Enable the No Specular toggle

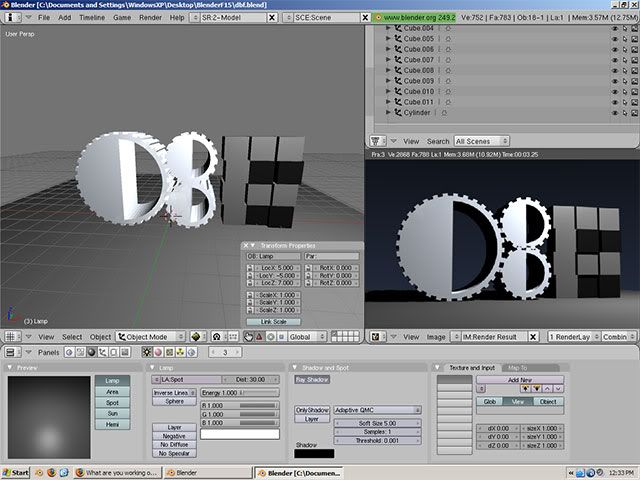pos(174,453)
